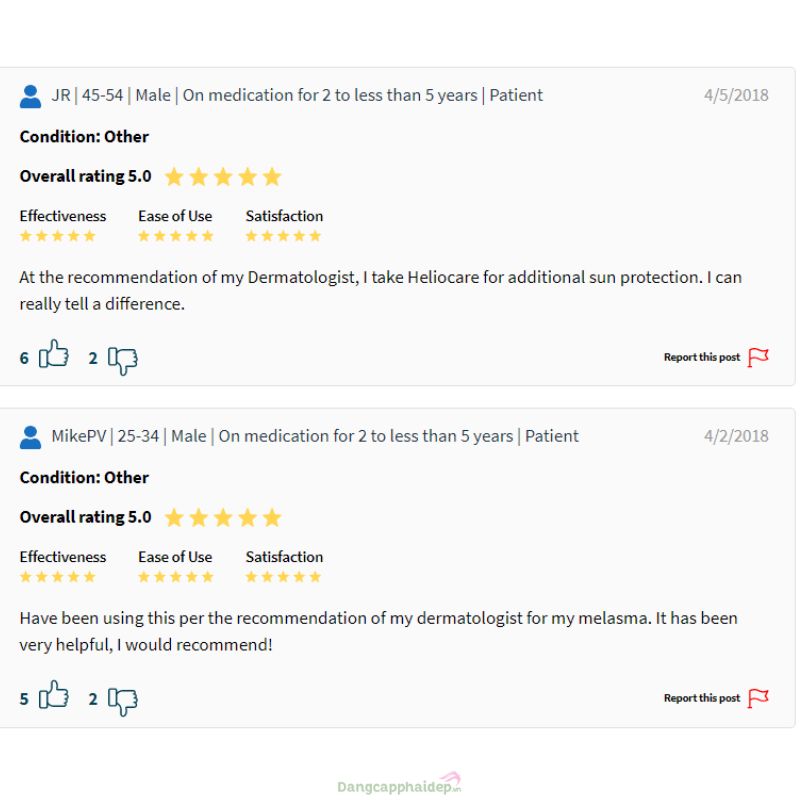Screen dimensions: 800x800
Task: Click red flag icon on JR's review
Action: 758,357
